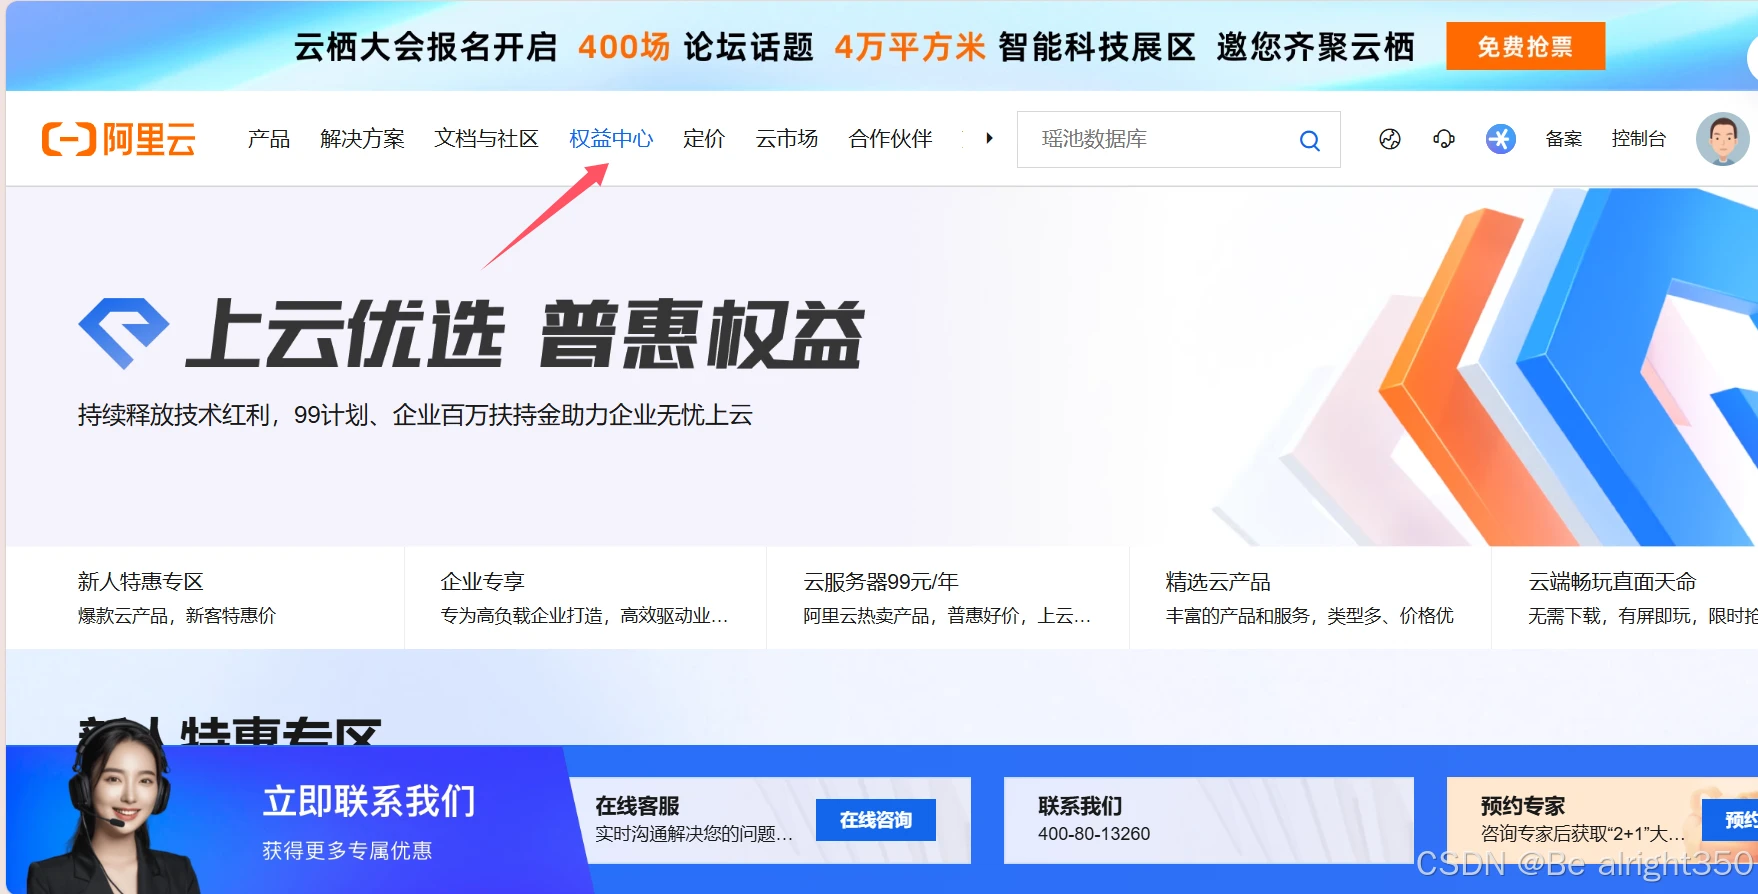Click the 免费抢票 button
This screenshot has width=1758, height=894.
(x=1525, y=46)
